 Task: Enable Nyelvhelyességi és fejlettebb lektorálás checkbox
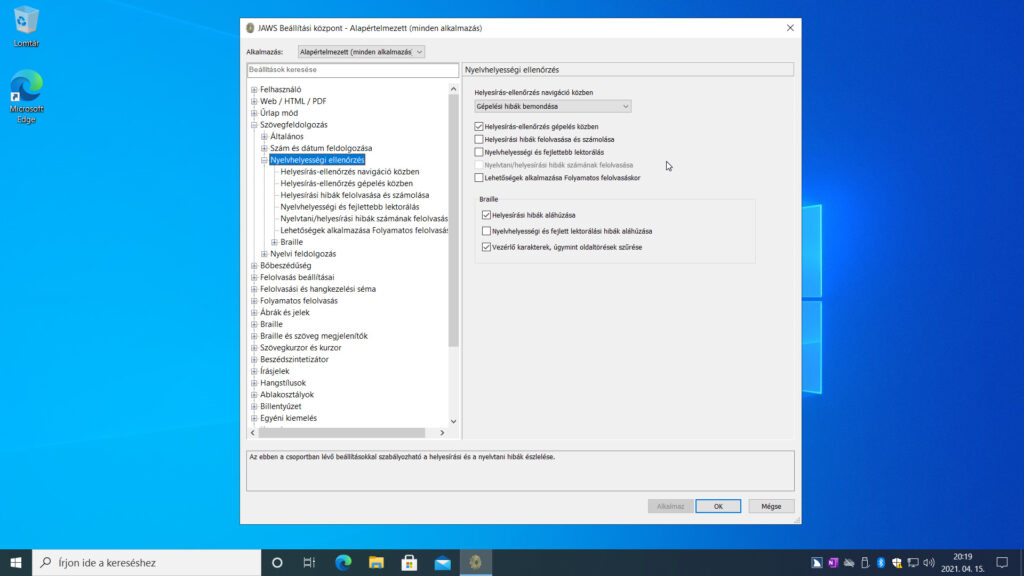tap(479, 152)
